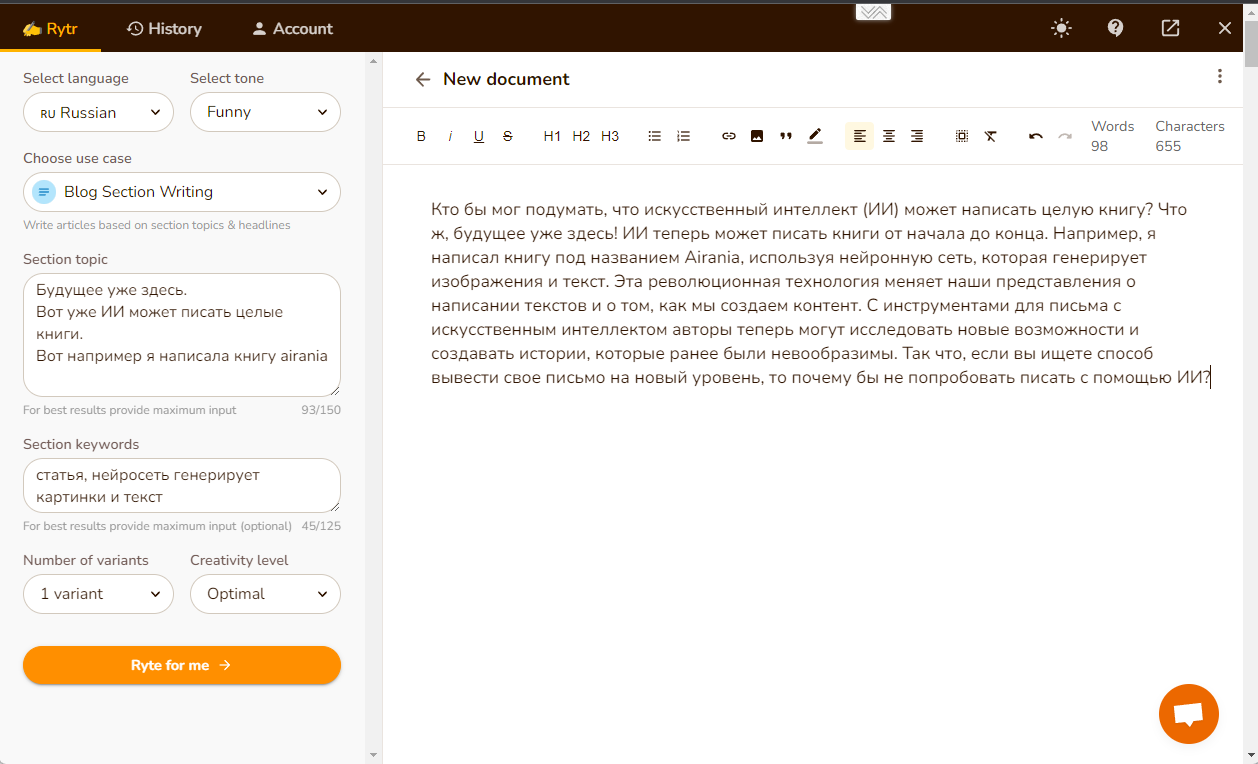This screenshot has height=764, width=1258.
Task: Open the Select language dropdown
Action: (98, 112)
